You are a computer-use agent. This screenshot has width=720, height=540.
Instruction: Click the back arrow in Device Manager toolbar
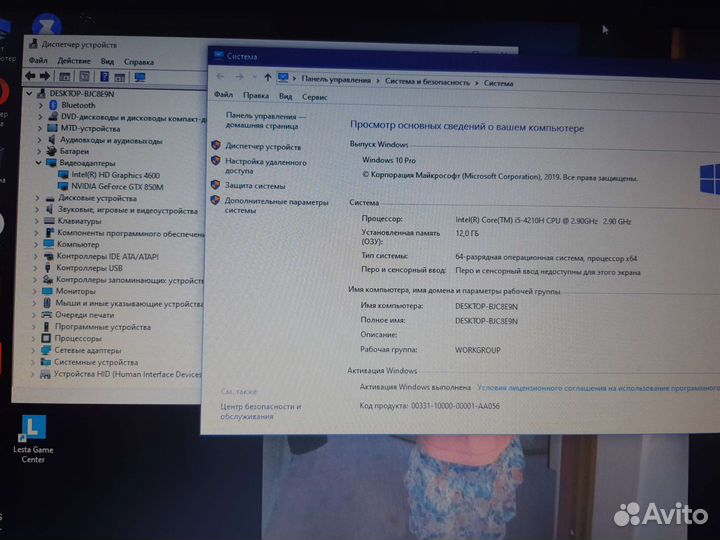point(30,76)
